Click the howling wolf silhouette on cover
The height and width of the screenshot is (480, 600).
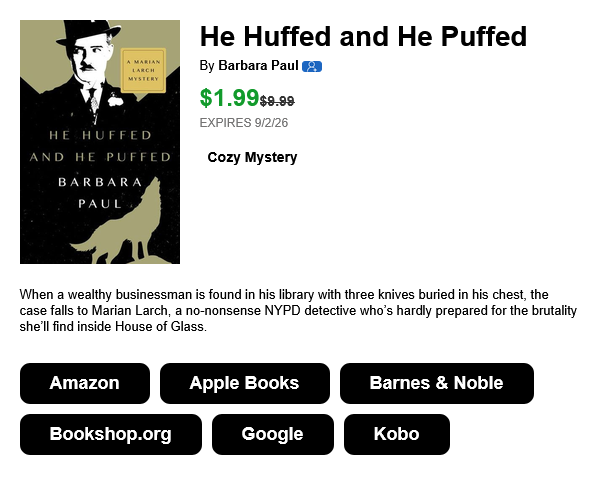coord(121,224)
